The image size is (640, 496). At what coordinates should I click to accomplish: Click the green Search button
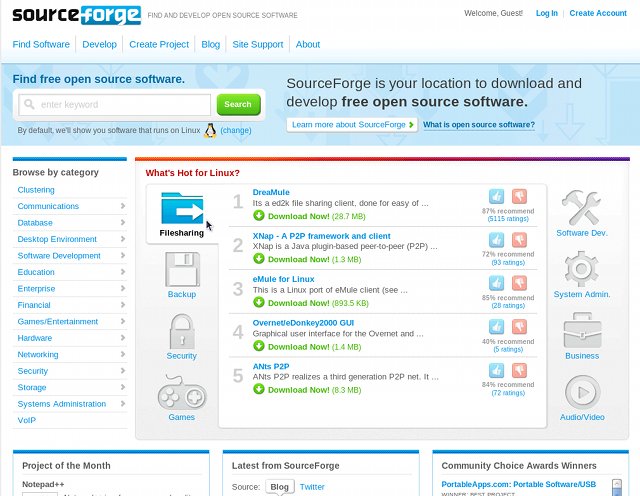[238, 105]
